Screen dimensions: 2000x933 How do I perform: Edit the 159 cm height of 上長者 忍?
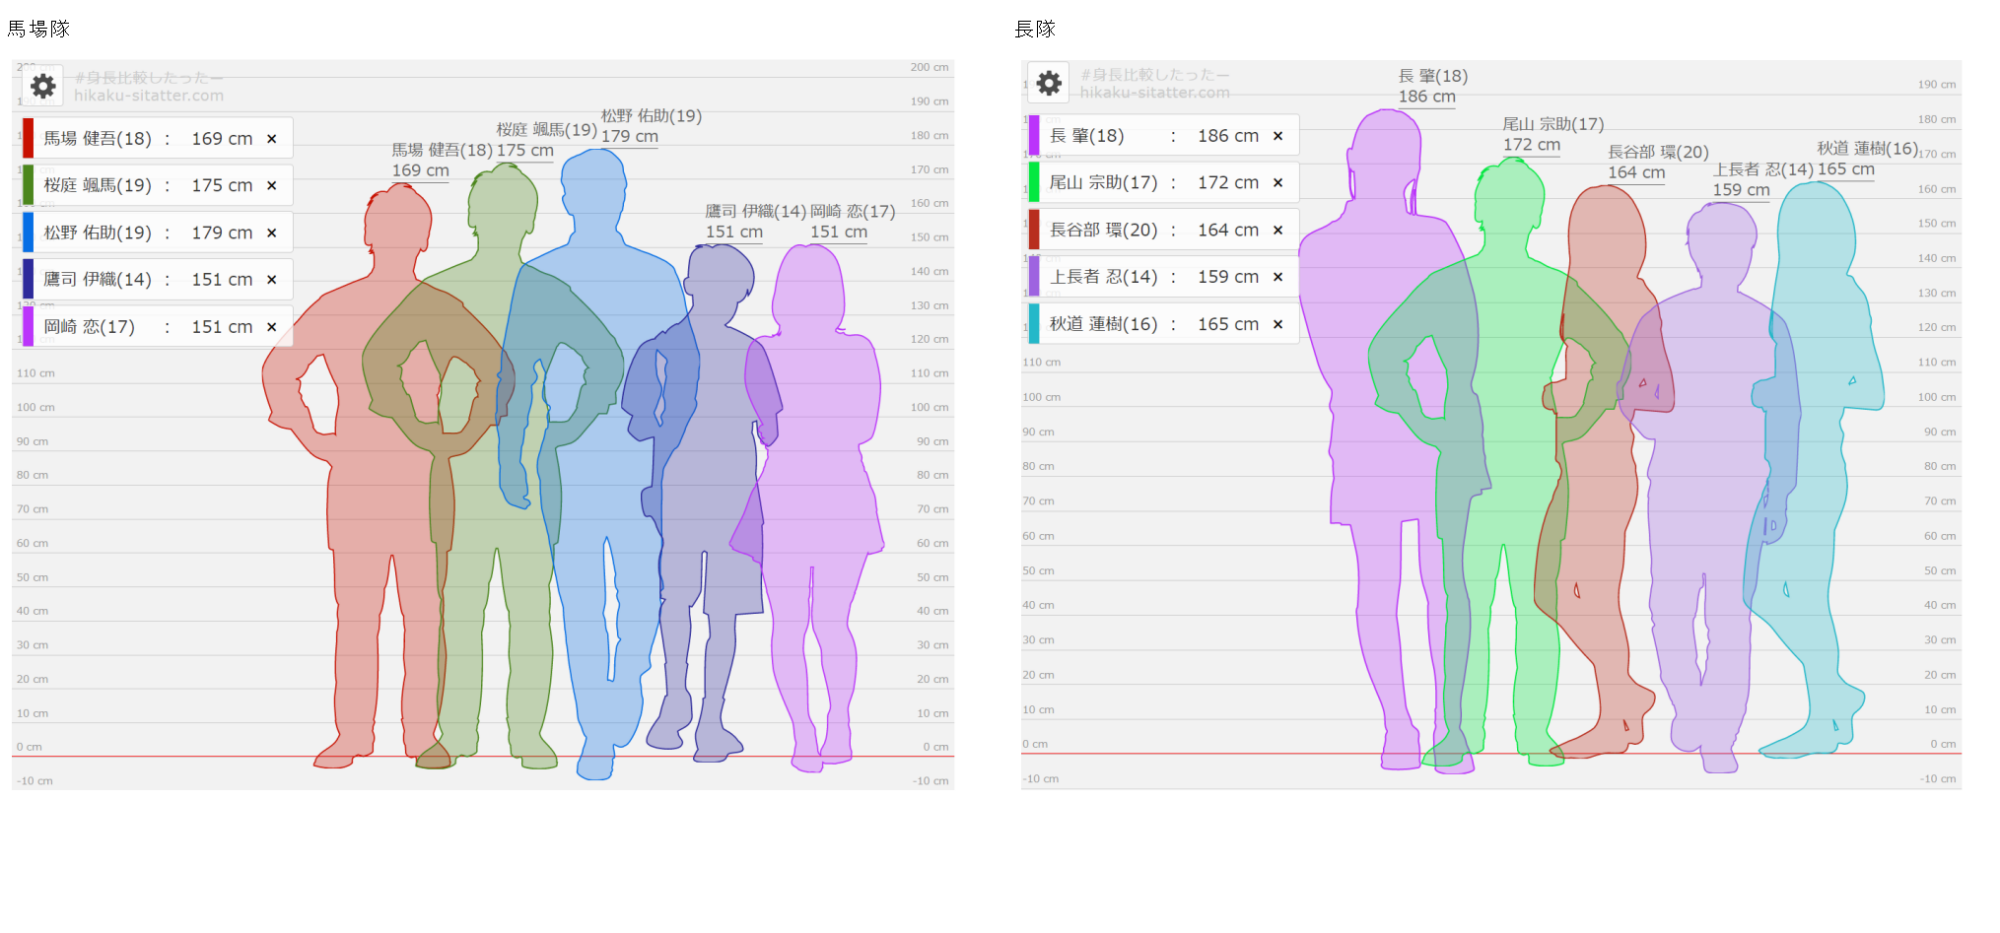1227,277
